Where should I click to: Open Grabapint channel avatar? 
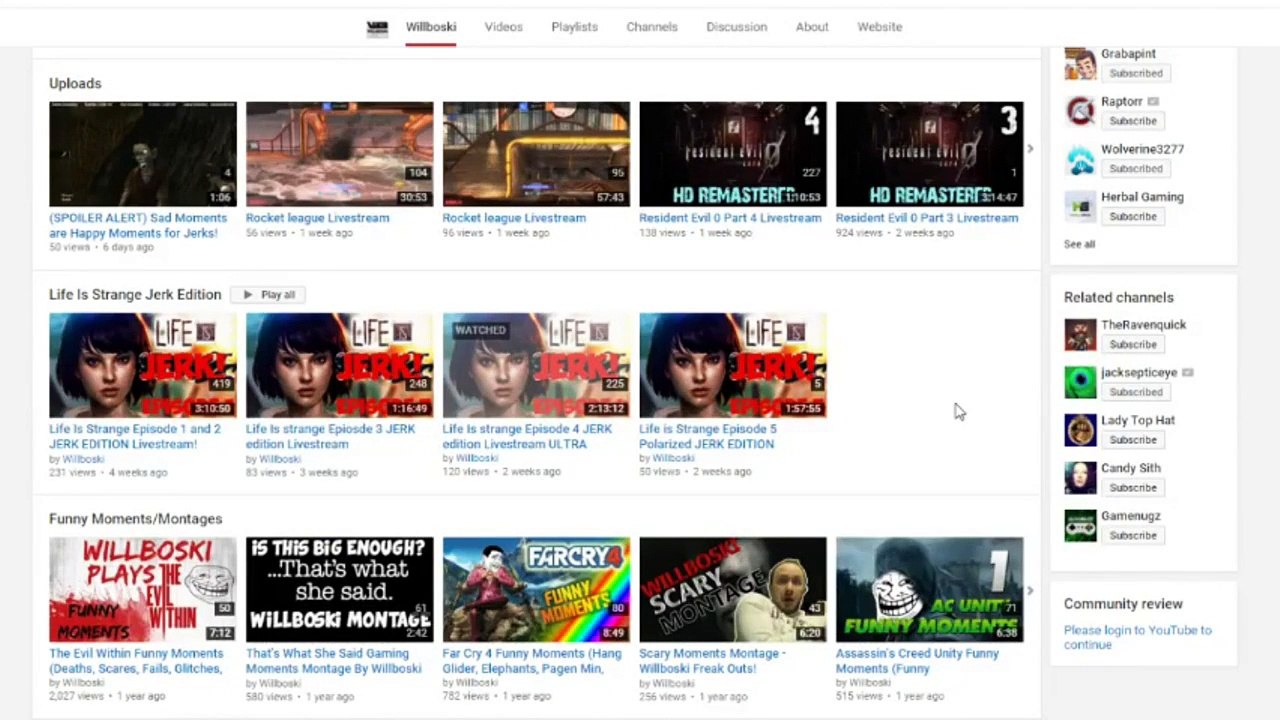tap(1080, 64)
